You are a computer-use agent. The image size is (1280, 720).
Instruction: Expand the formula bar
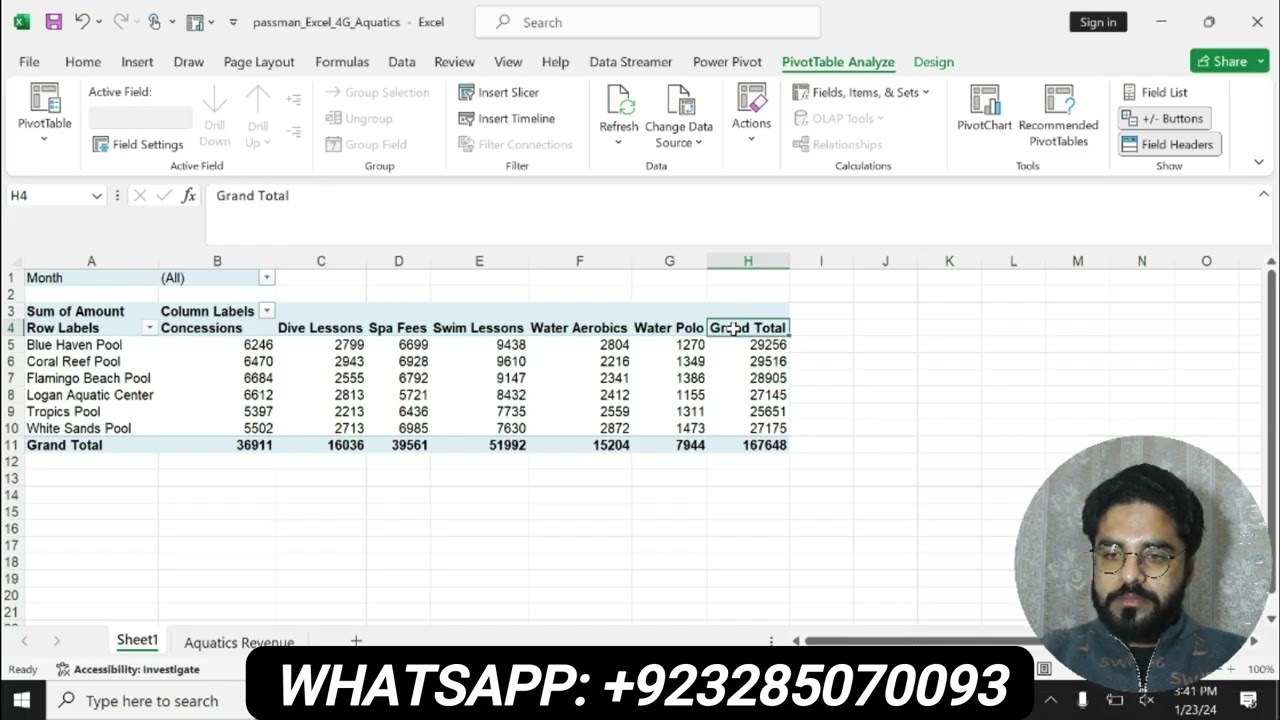pyautogui.click(x=1264, y=195)
